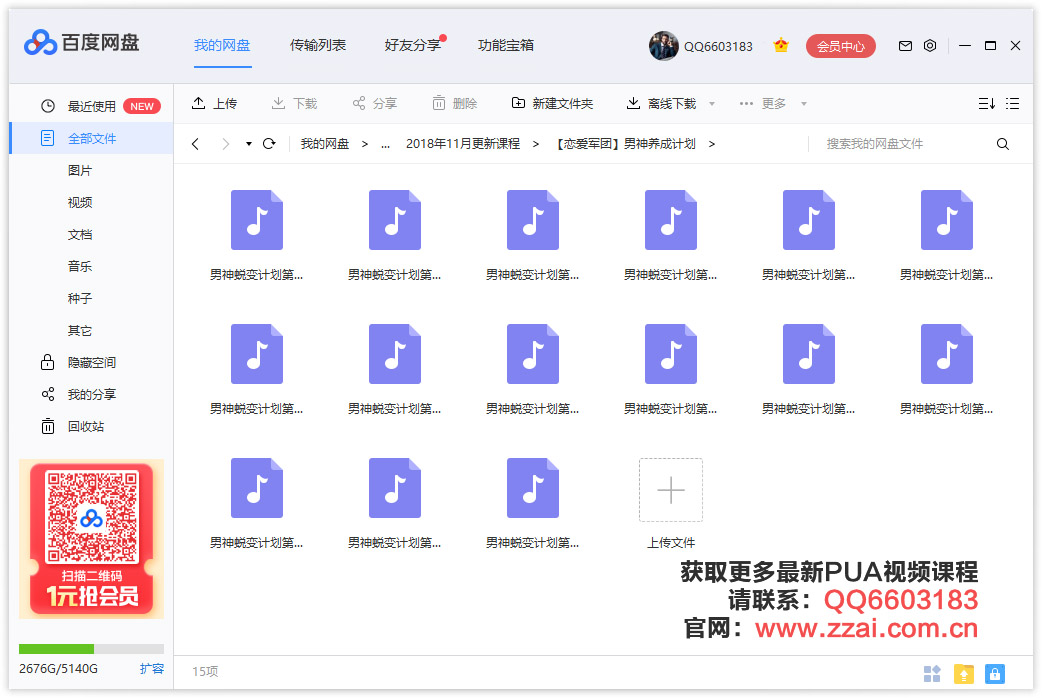1042x698 pixels.
Task: Click the 扩容 expand storage link
Action: pos(152,669)
